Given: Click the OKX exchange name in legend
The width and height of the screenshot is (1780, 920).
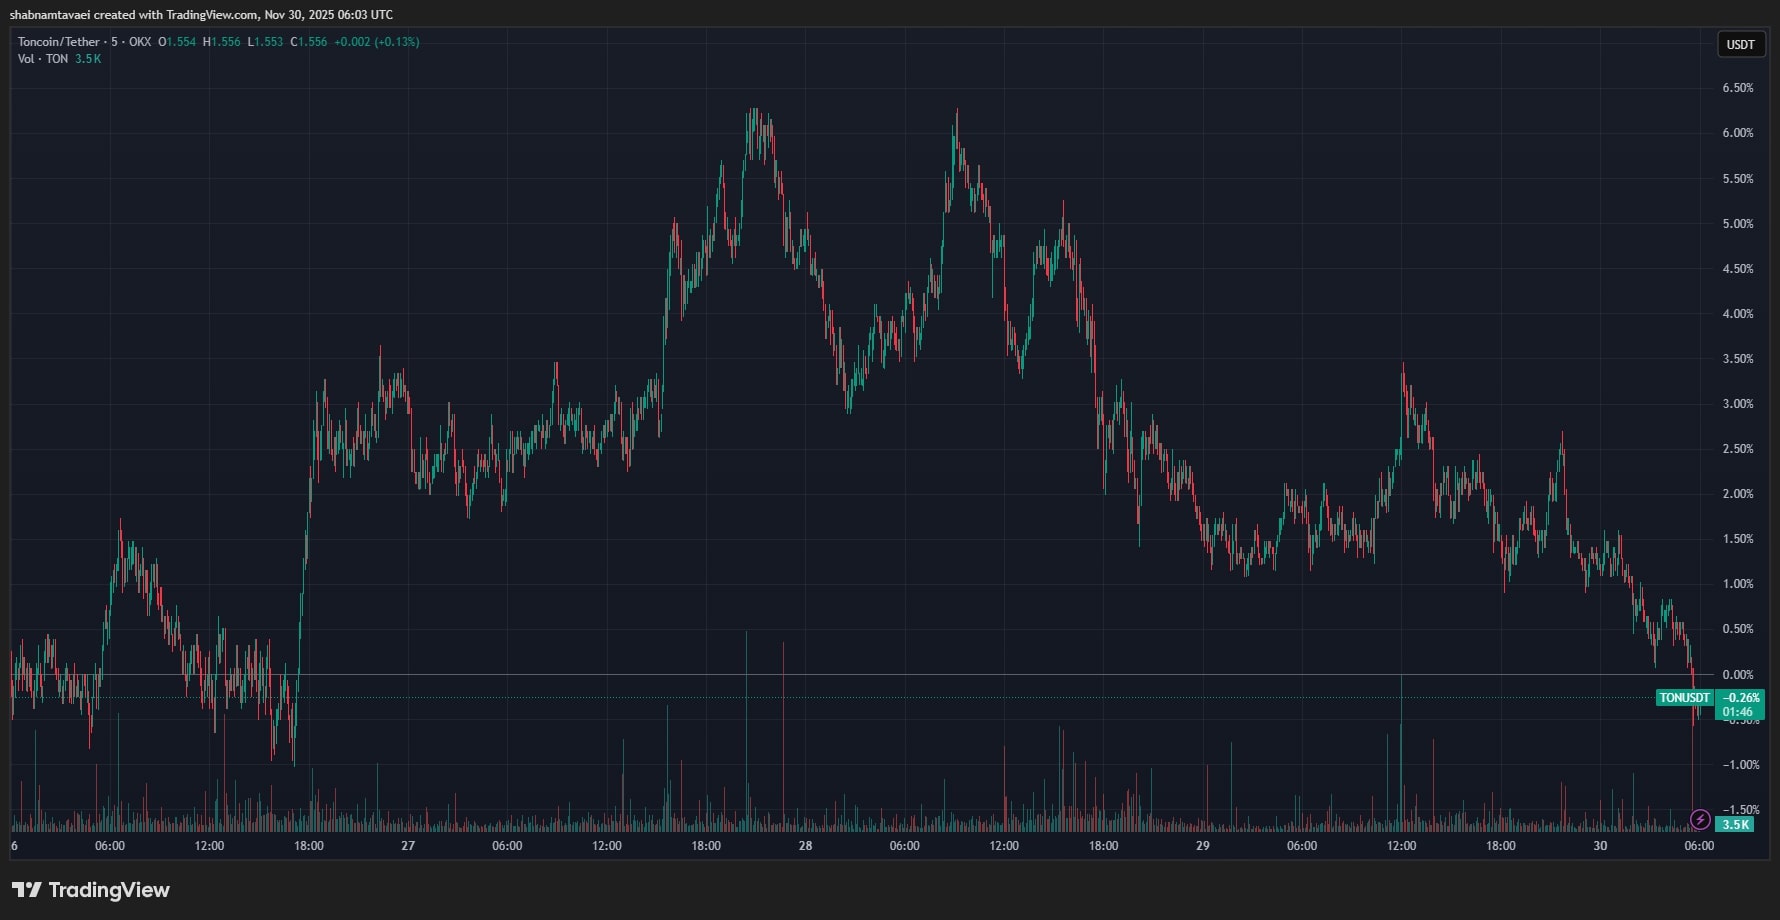Looking at the screenshot, I should click(140, 42).
